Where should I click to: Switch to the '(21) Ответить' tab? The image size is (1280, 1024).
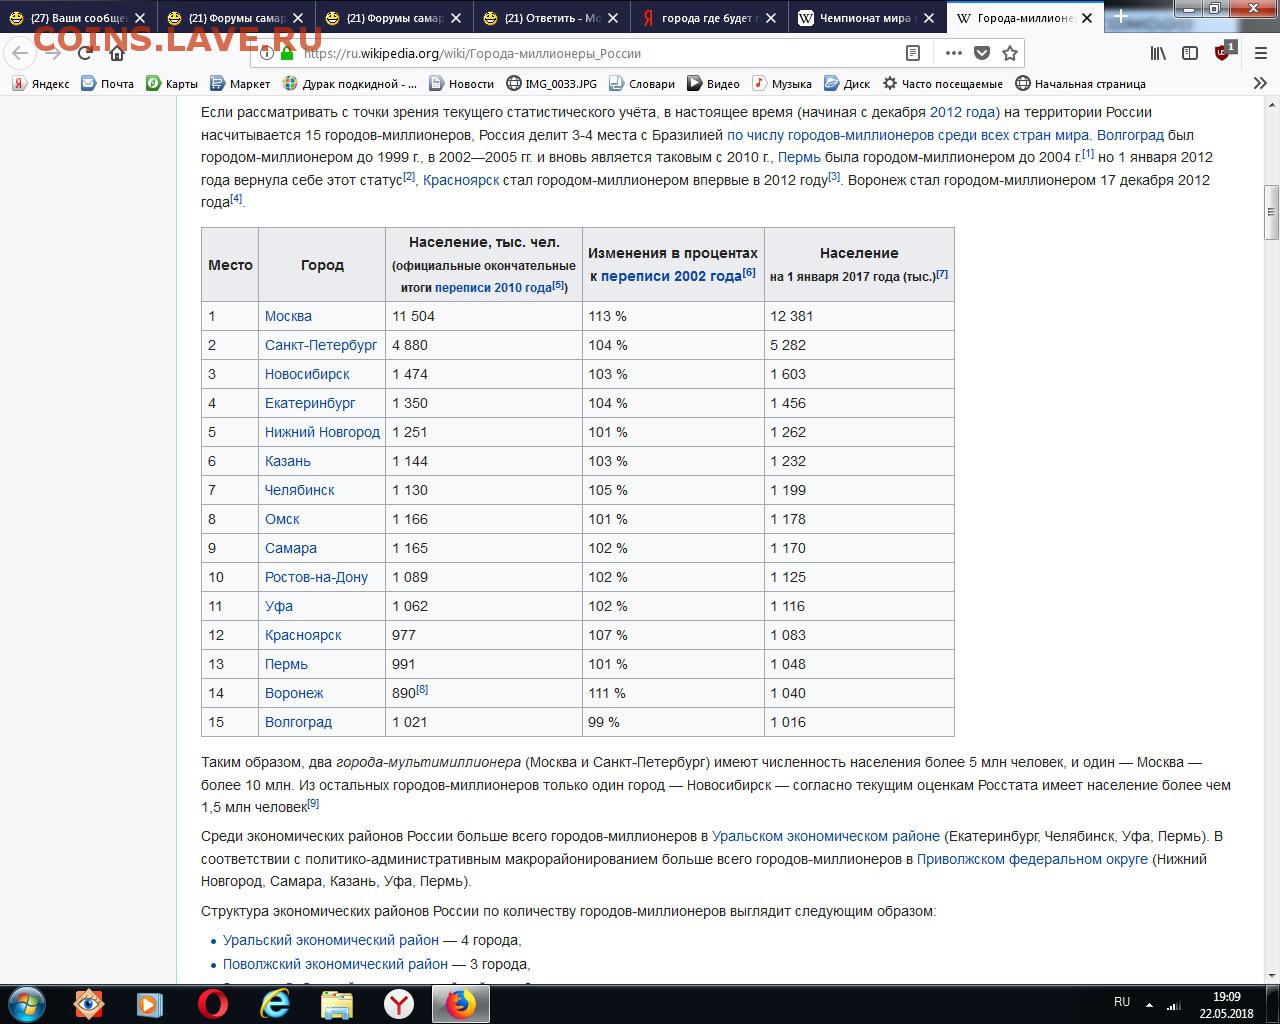[553, 18]
